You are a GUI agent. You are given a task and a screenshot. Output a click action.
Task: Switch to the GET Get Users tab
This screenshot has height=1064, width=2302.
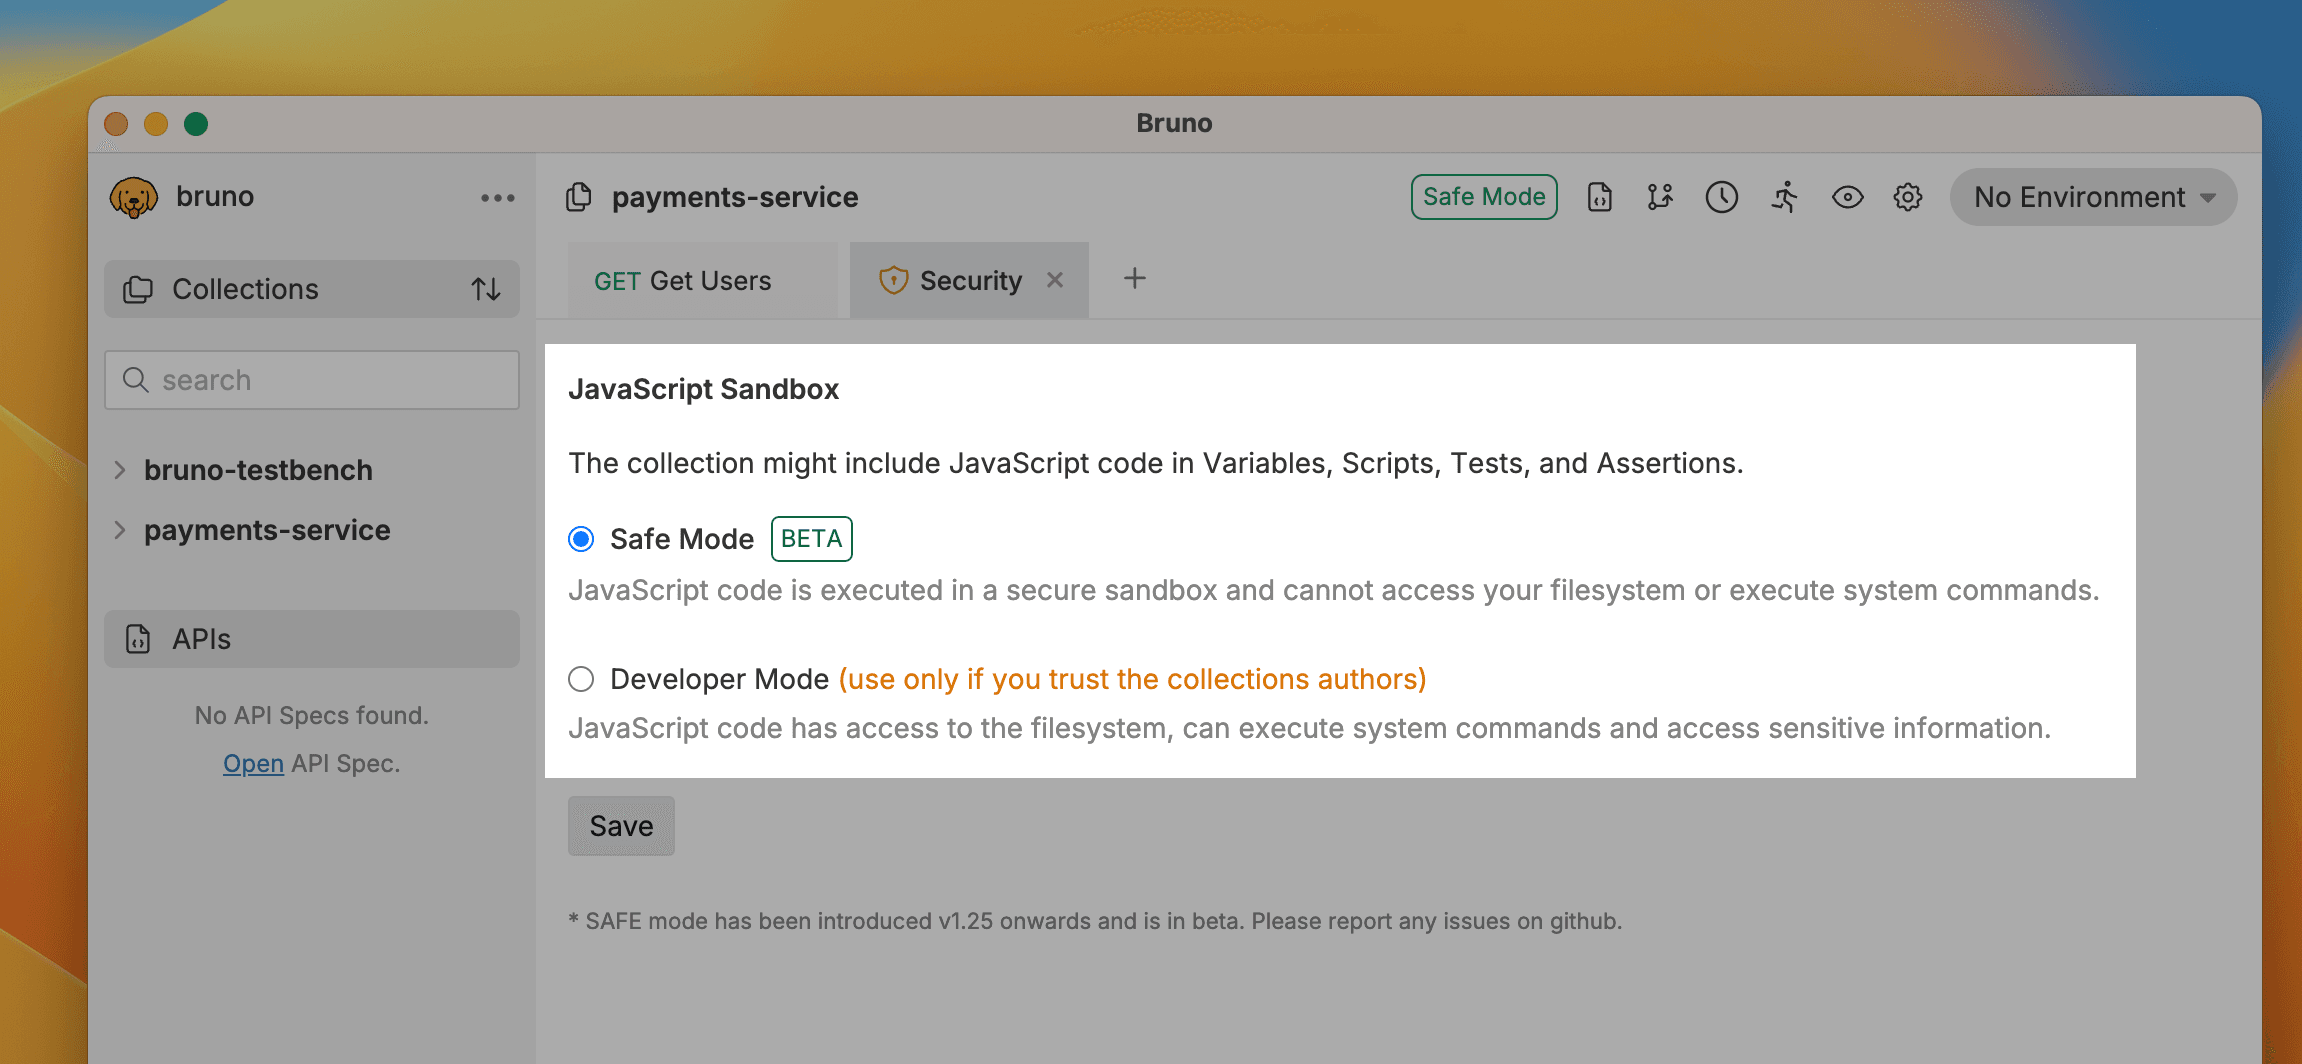coord(702,281)
